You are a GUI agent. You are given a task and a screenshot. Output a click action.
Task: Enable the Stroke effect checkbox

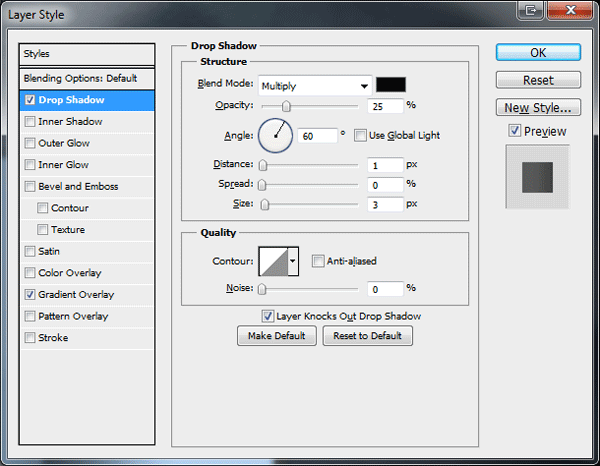tap(30, 338)
